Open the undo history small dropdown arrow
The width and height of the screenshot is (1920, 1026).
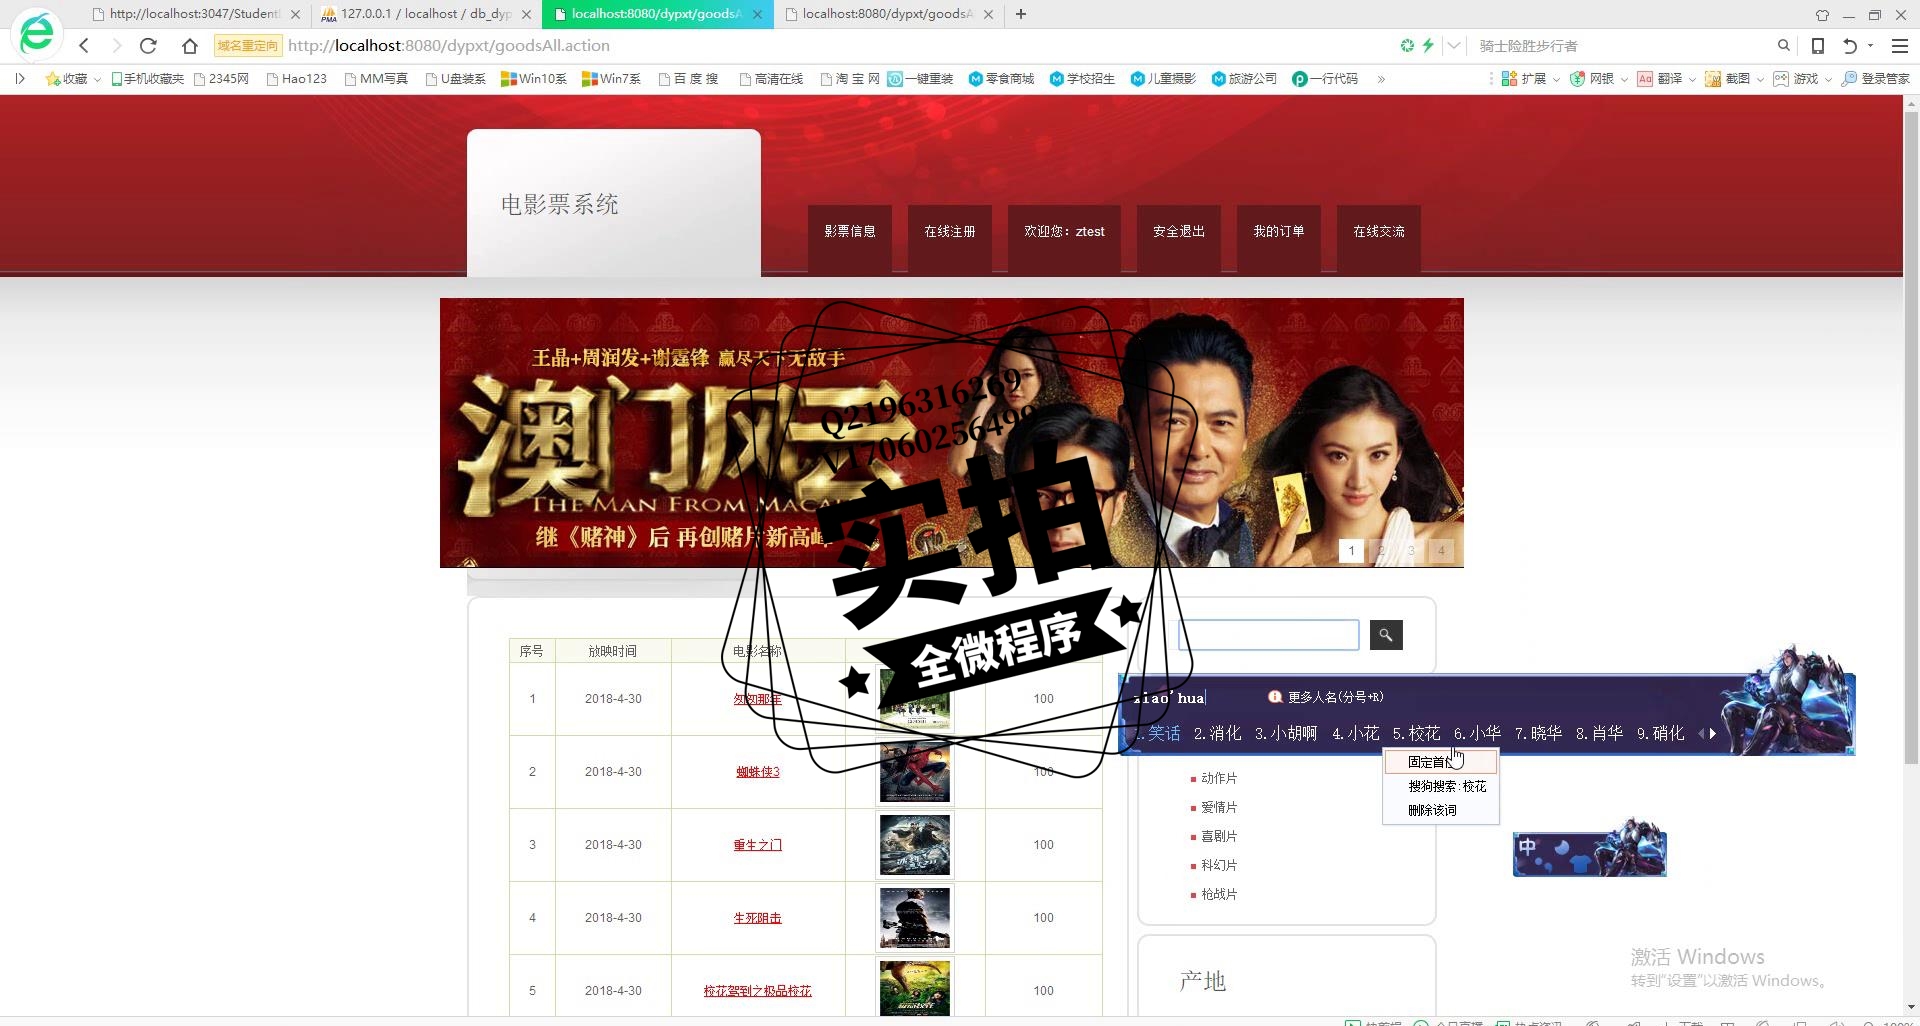pos(1870,46)
